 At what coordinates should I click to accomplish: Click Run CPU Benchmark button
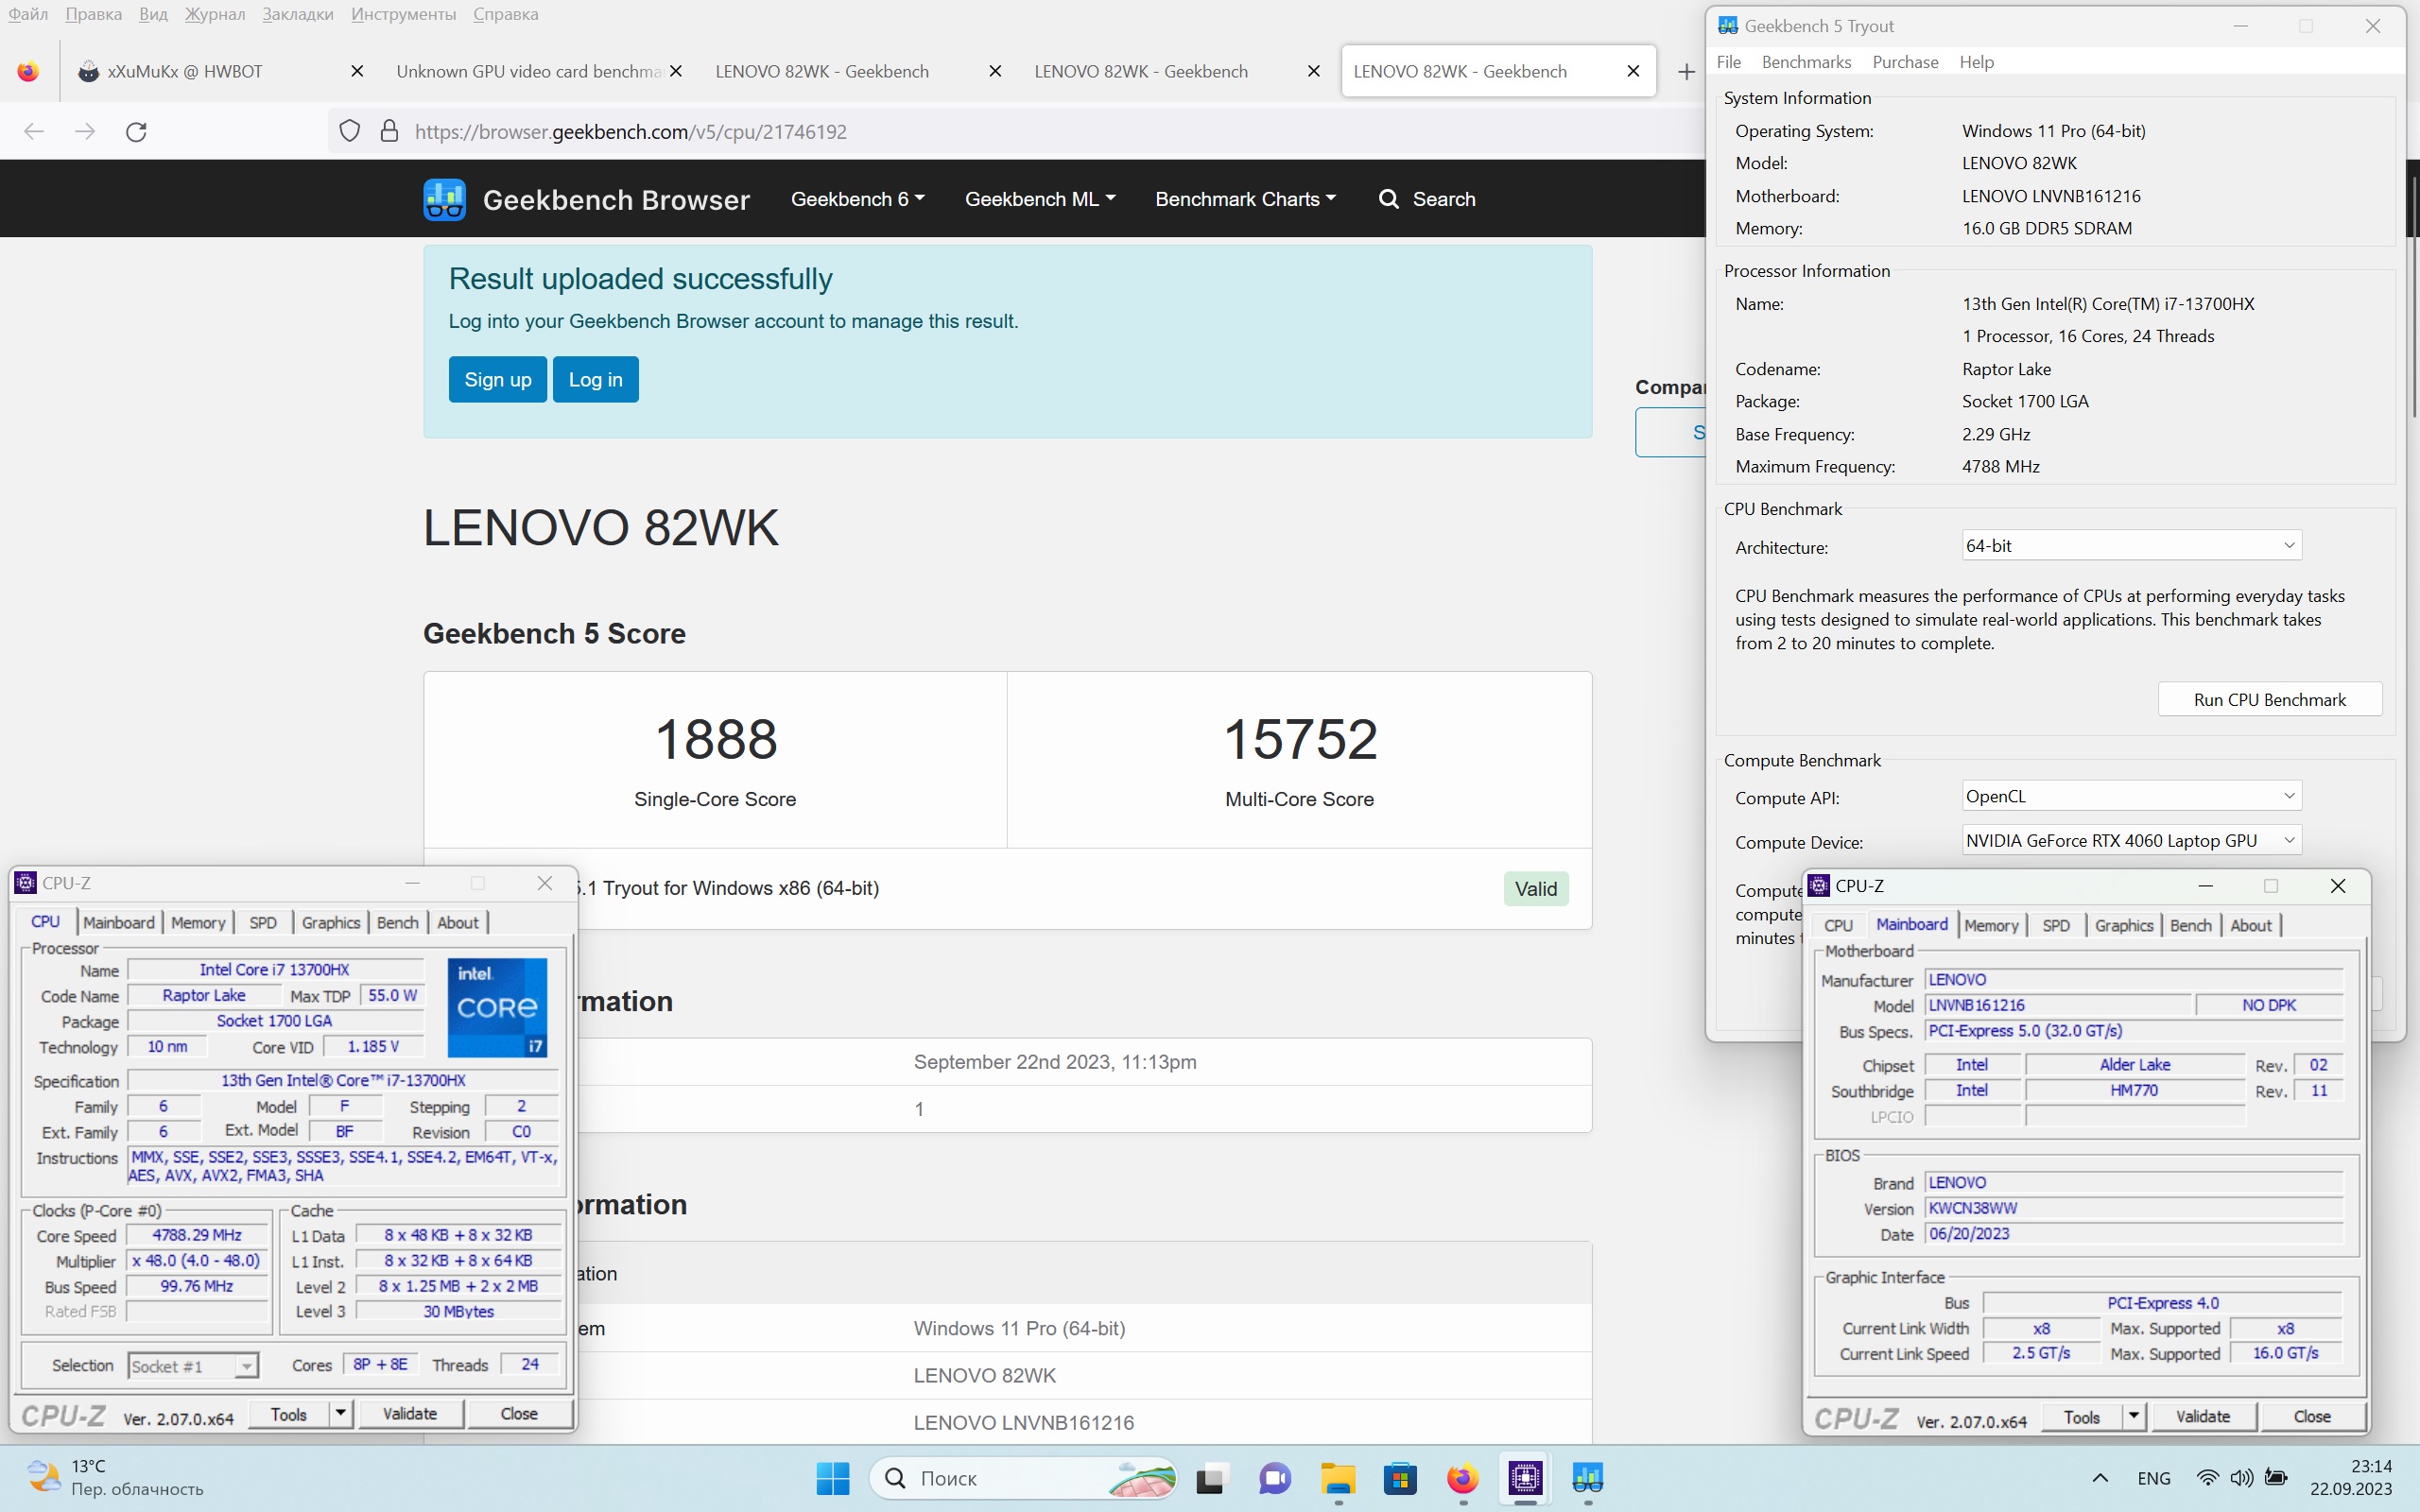point(2270,699)
